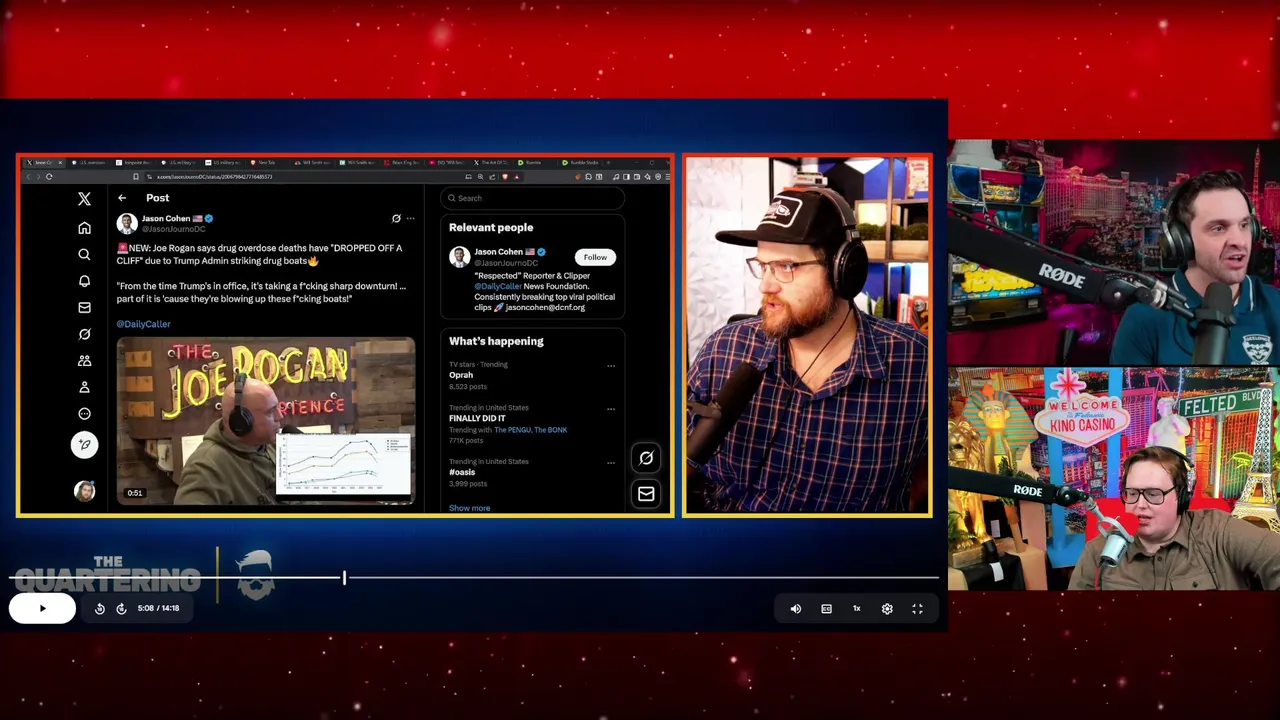Image resolution: width=1280 pixels, height=720 pixels.
Task: Open Communities in the X sidebar
Action: point(84,360)
